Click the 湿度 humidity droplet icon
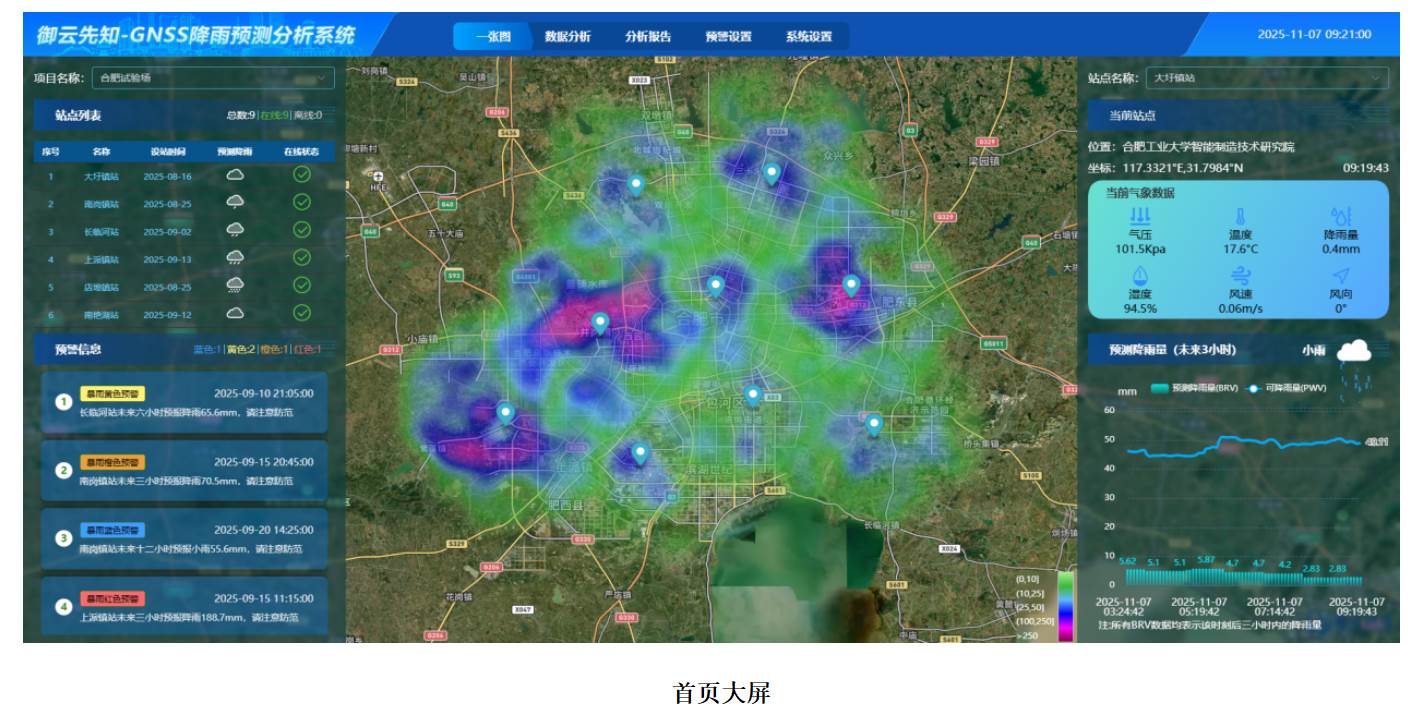 (x=1140, y=276)
